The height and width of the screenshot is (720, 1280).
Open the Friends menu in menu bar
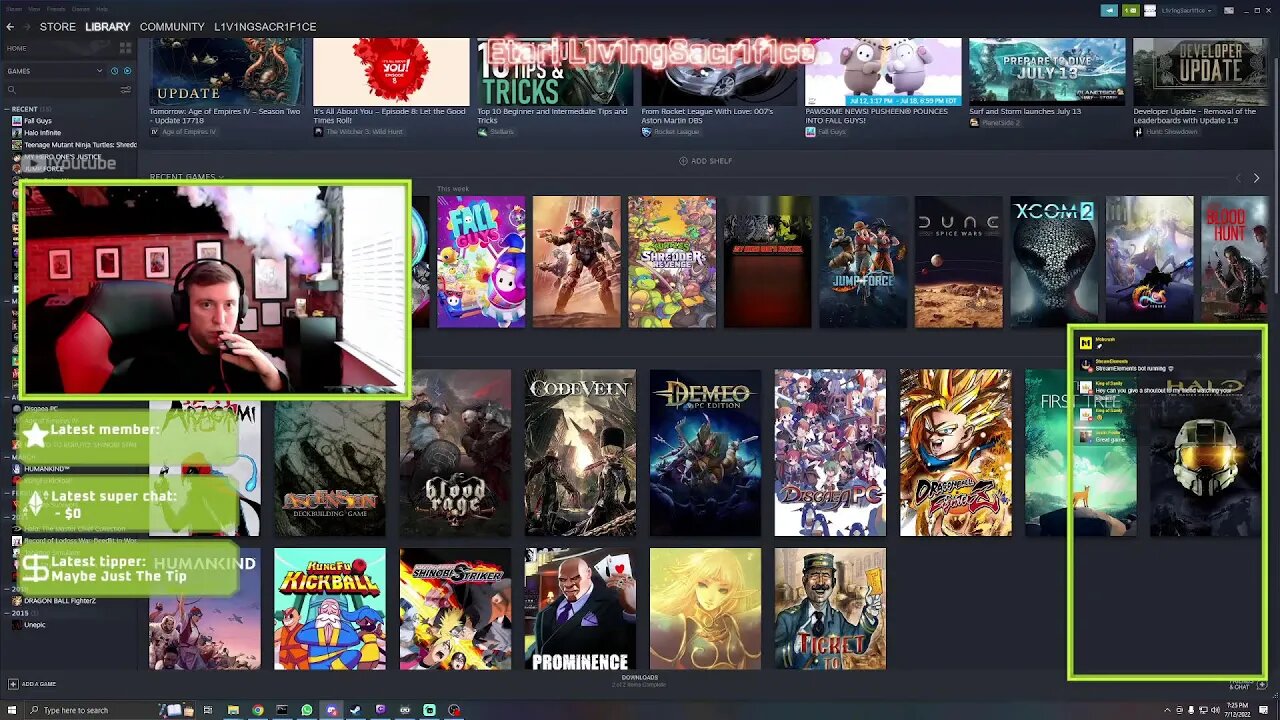click(x=56, y=8)
